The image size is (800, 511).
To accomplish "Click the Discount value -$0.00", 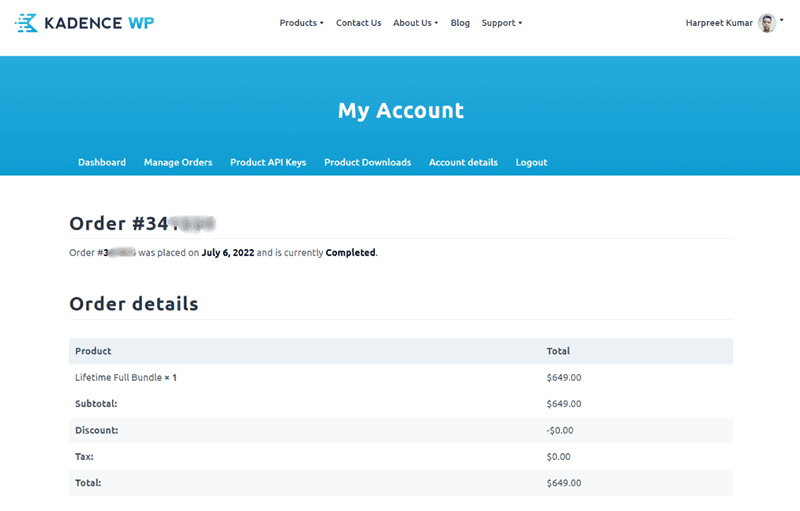I will (x=560, y=430).
